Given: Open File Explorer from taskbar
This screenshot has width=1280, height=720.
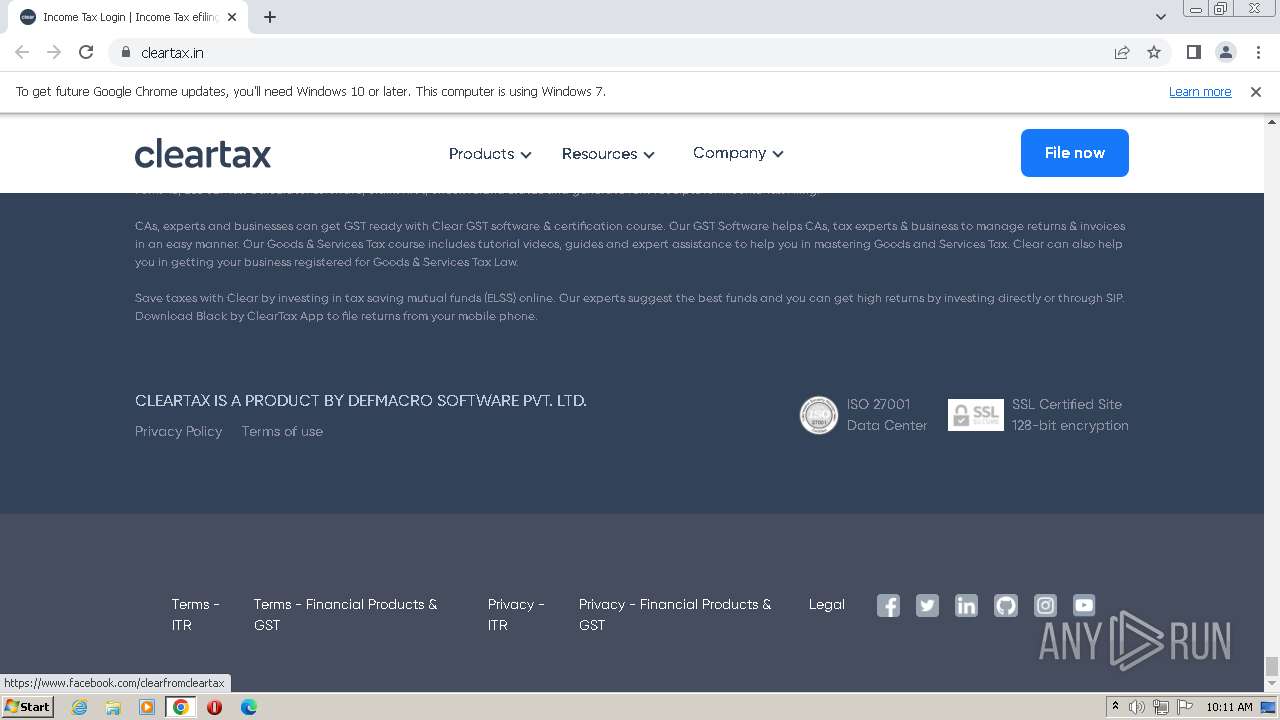Looking at the screenshot, I should pos(113,707).
